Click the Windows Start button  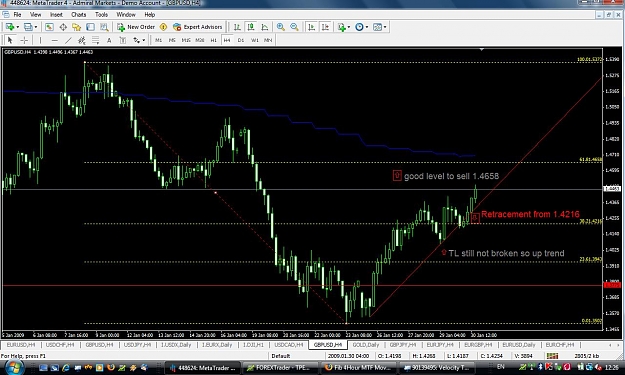click(13, 367)
